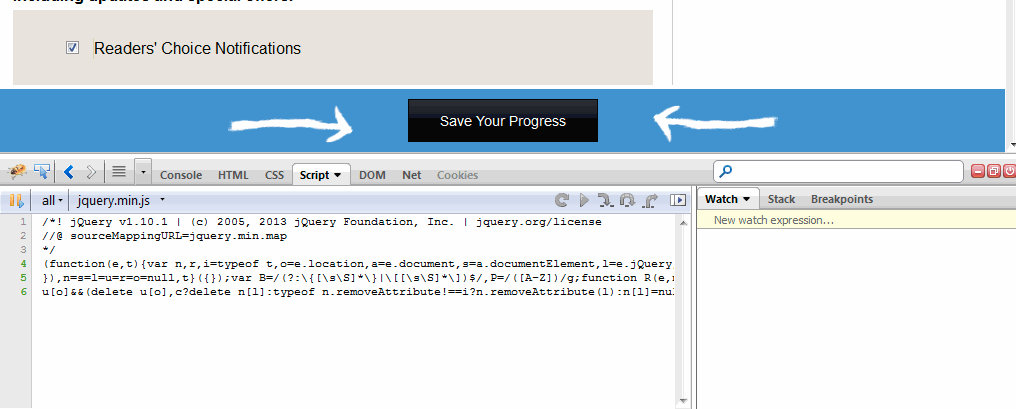Toggle the break on next pause icon
This screenshot has height=409, width=1016.
[x=16, y=200]
